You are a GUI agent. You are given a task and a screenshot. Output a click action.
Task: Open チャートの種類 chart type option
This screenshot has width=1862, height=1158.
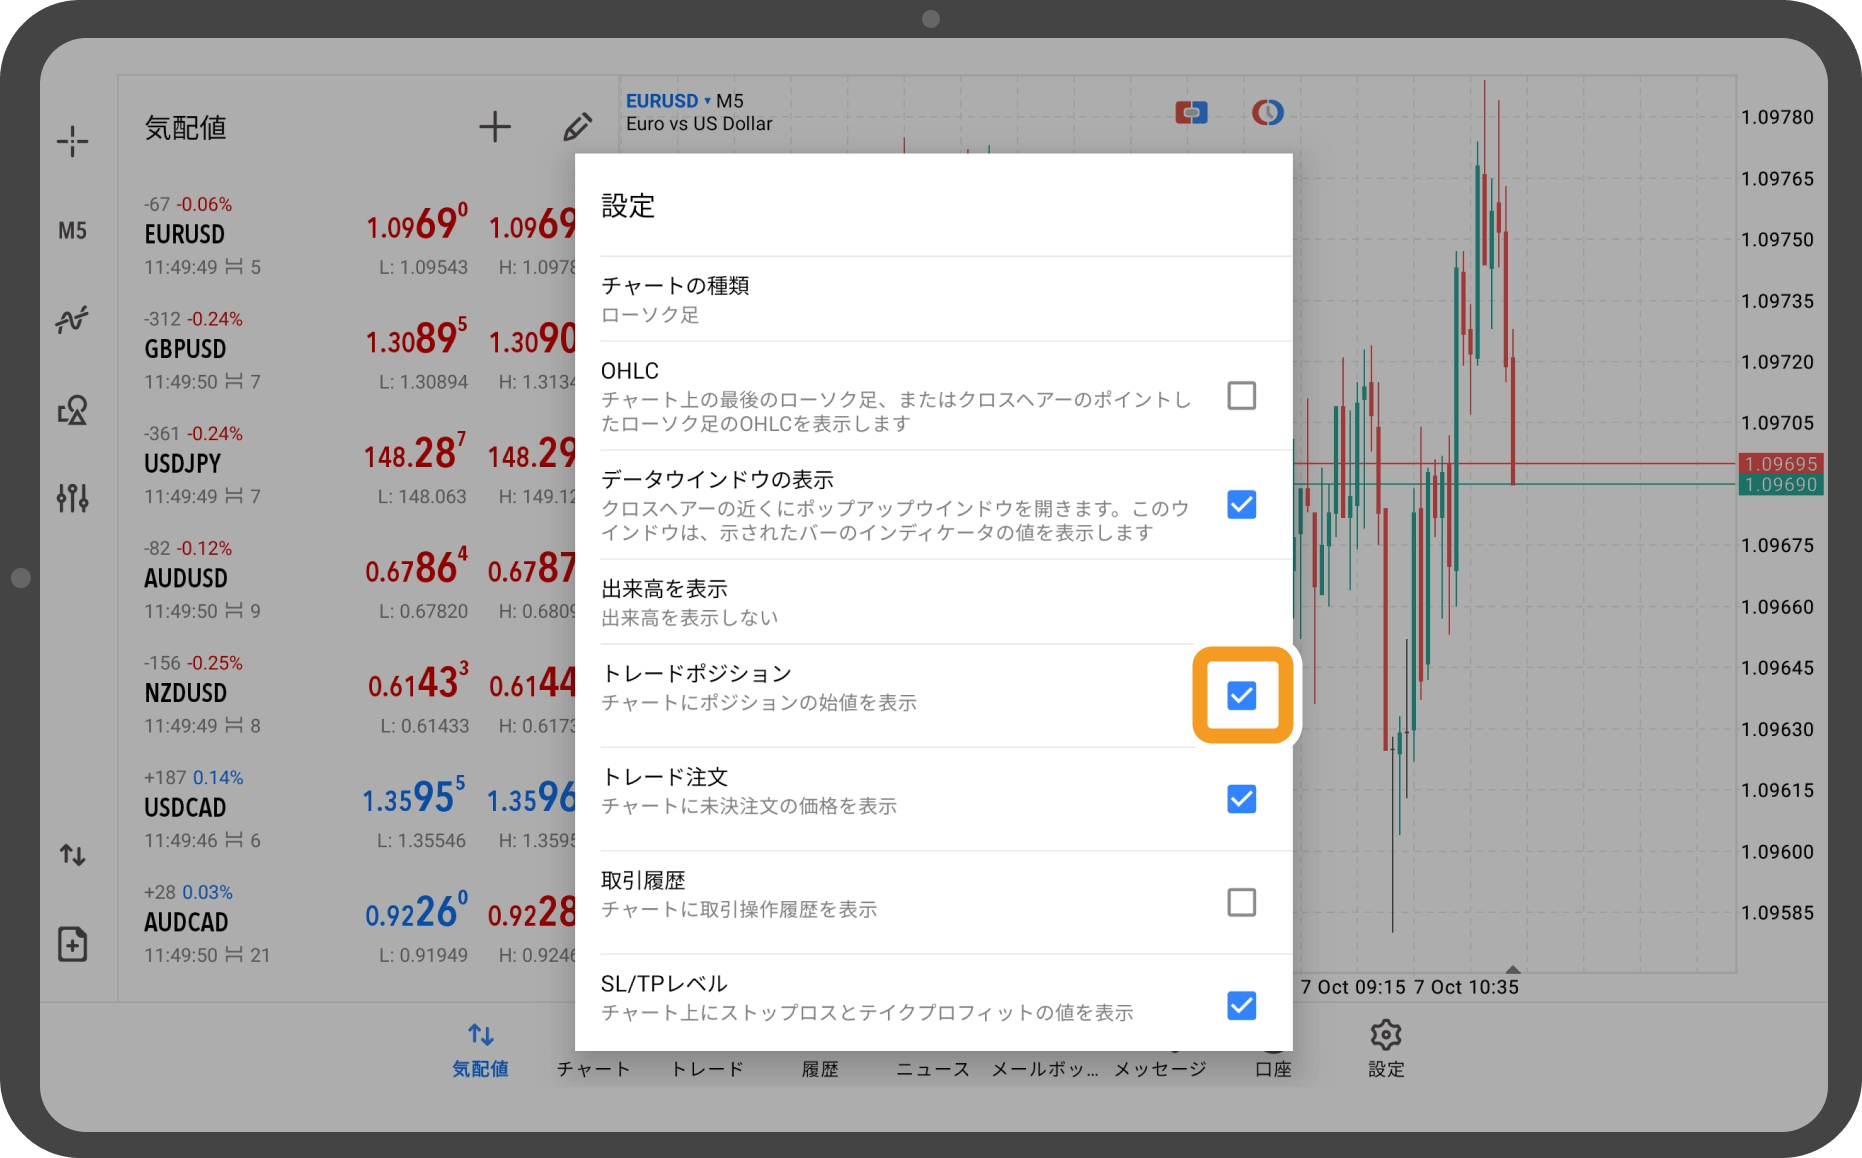coord(934,299)
